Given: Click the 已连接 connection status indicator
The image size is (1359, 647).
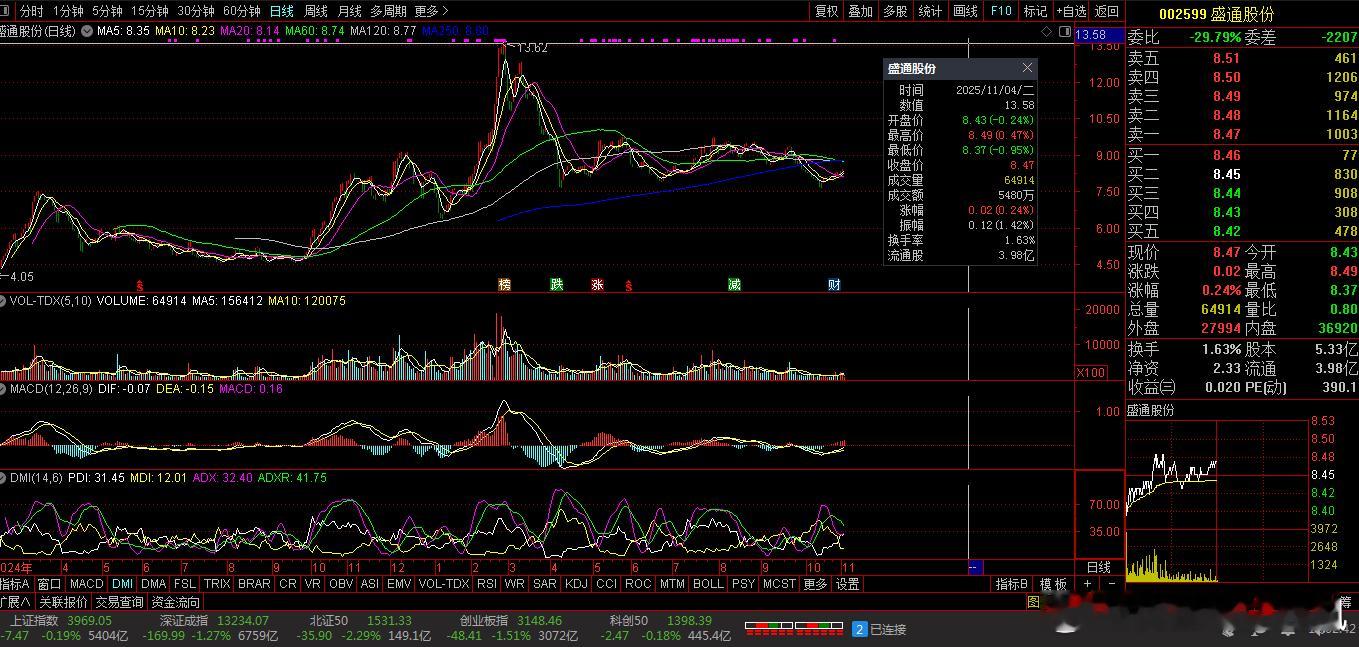Looking at the screenshot, I should [x=880, y=629].
